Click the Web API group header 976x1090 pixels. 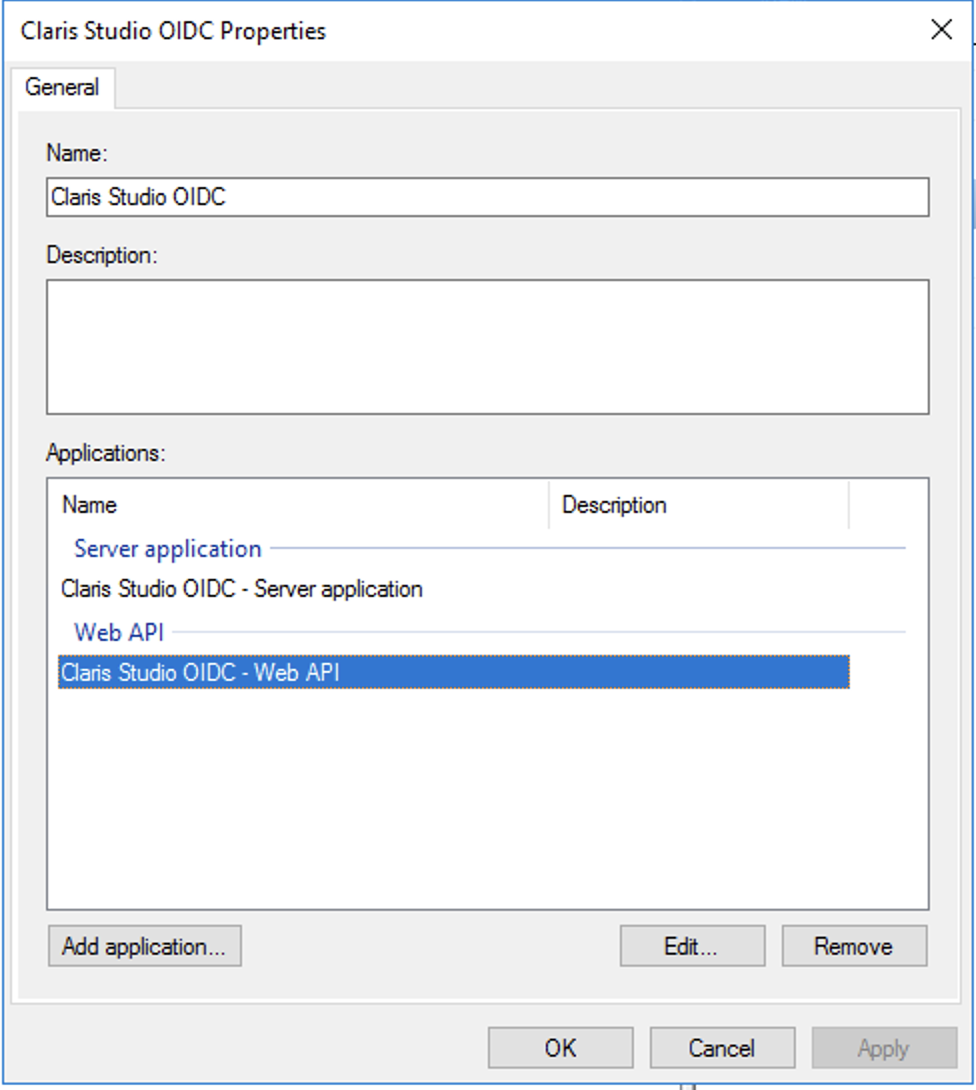[x=118, y=631]
